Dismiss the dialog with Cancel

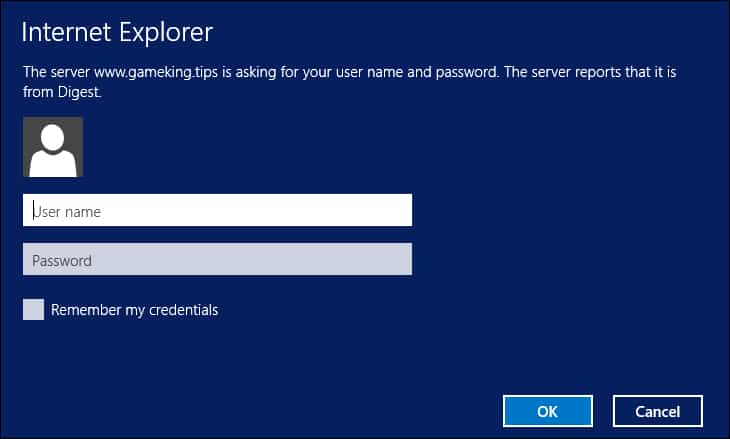pyautogui.click(x=658, y=411)
